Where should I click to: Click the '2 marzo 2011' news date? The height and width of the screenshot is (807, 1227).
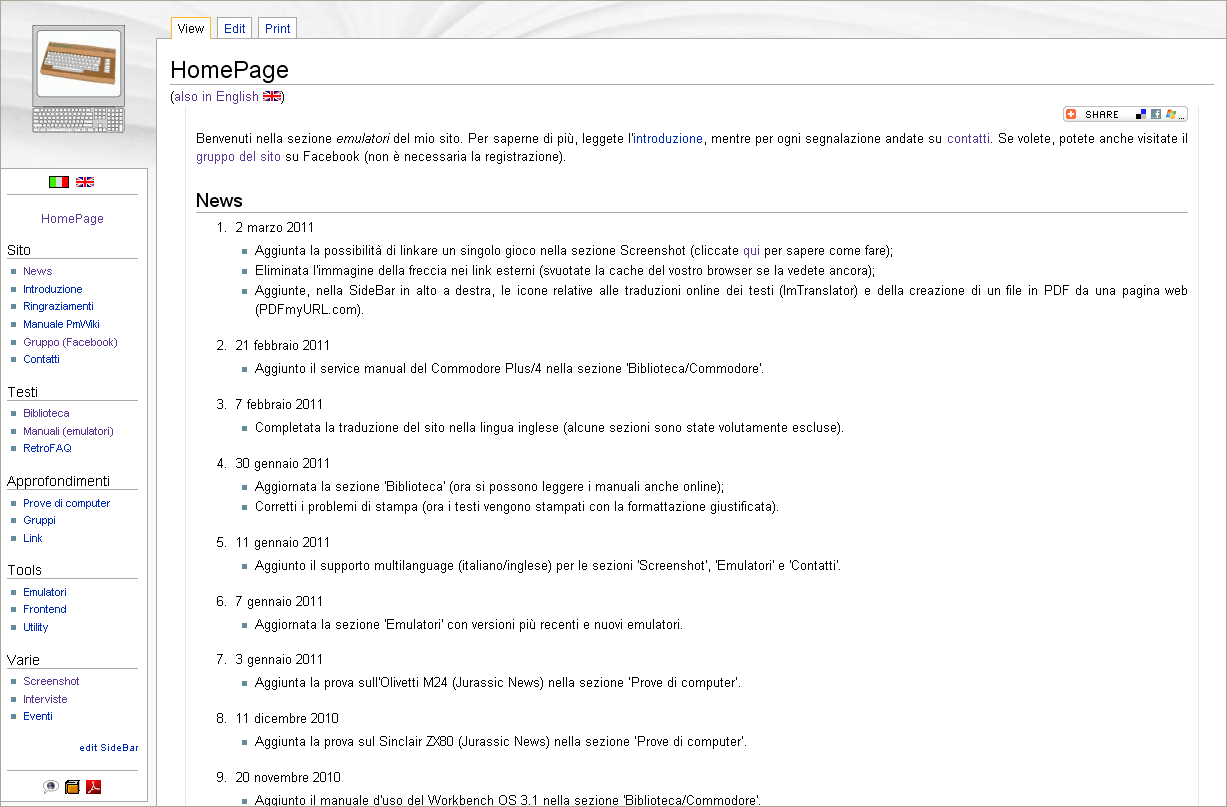[x=275, y=228]
